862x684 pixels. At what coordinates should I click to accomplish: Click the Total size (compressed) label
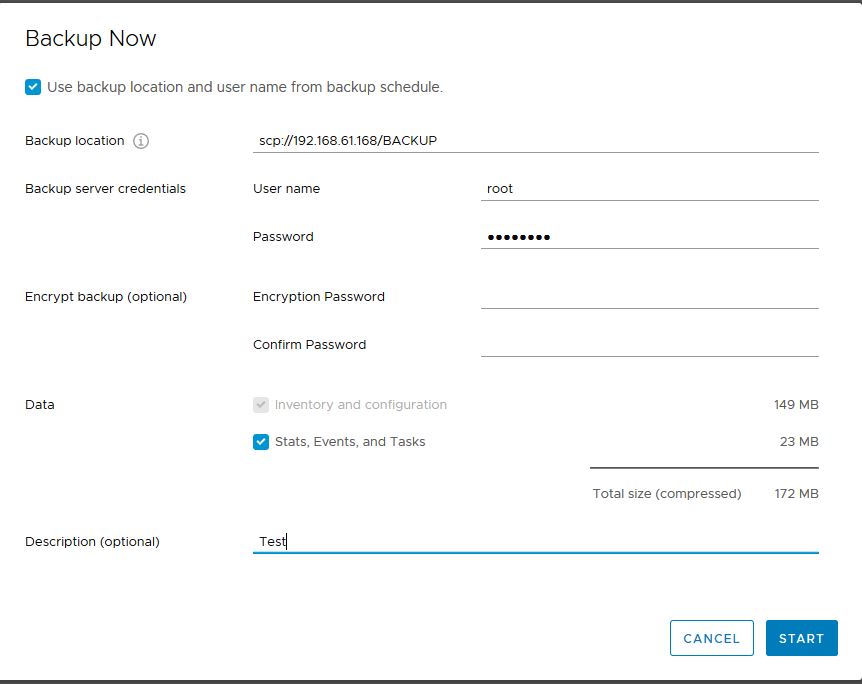pyautogui.click(x=667, y=494)
